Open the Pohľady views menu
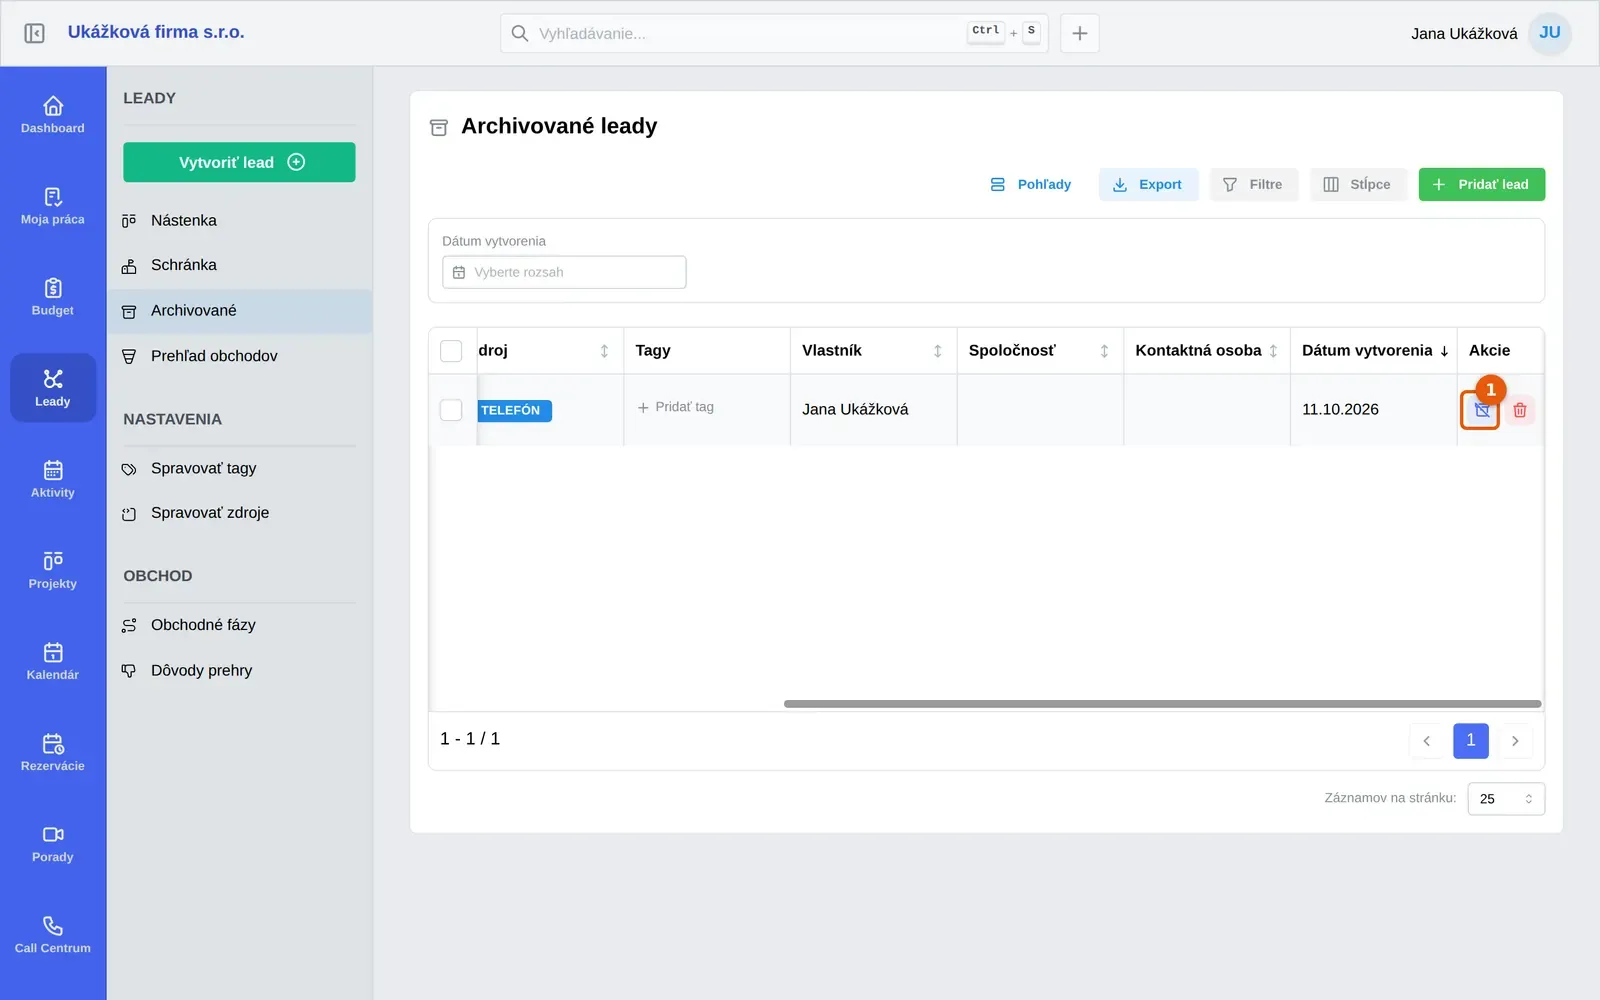The width and height of the screenshot is (1600, 1000). pyautogui.click(x=1031, y=185)
